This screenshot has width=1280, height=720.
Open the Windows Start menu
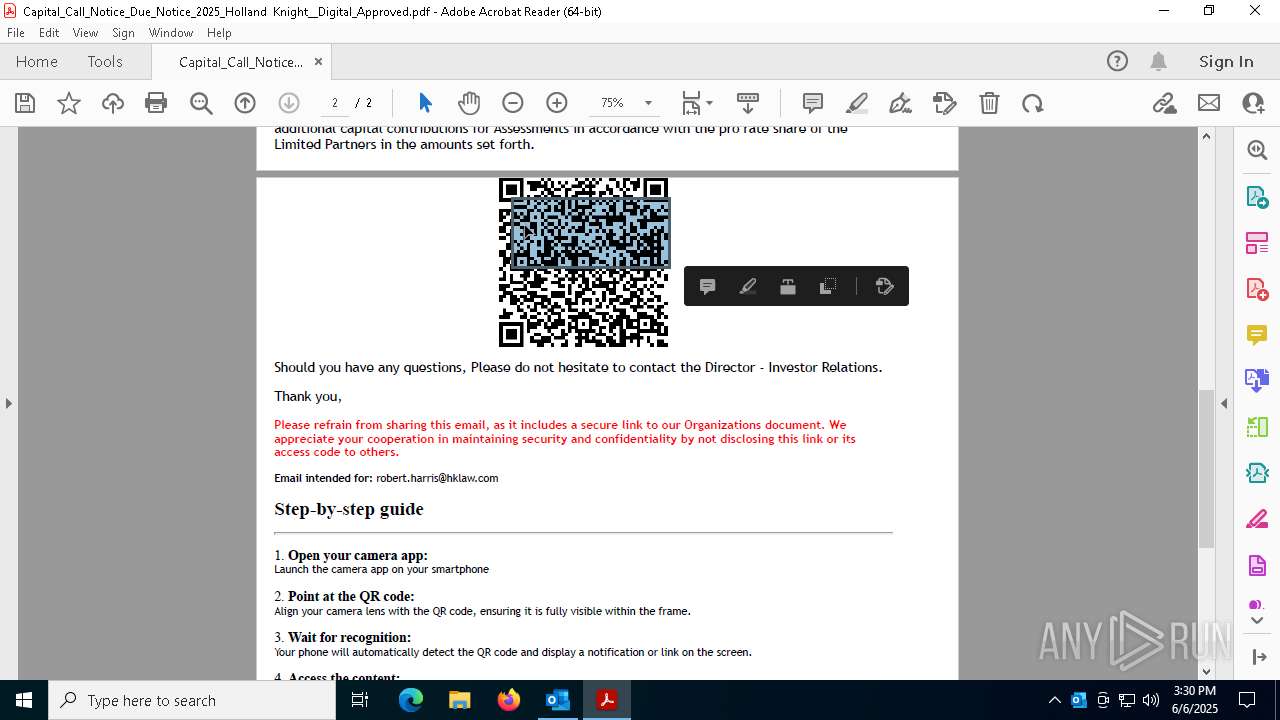[x=24, y=700]
